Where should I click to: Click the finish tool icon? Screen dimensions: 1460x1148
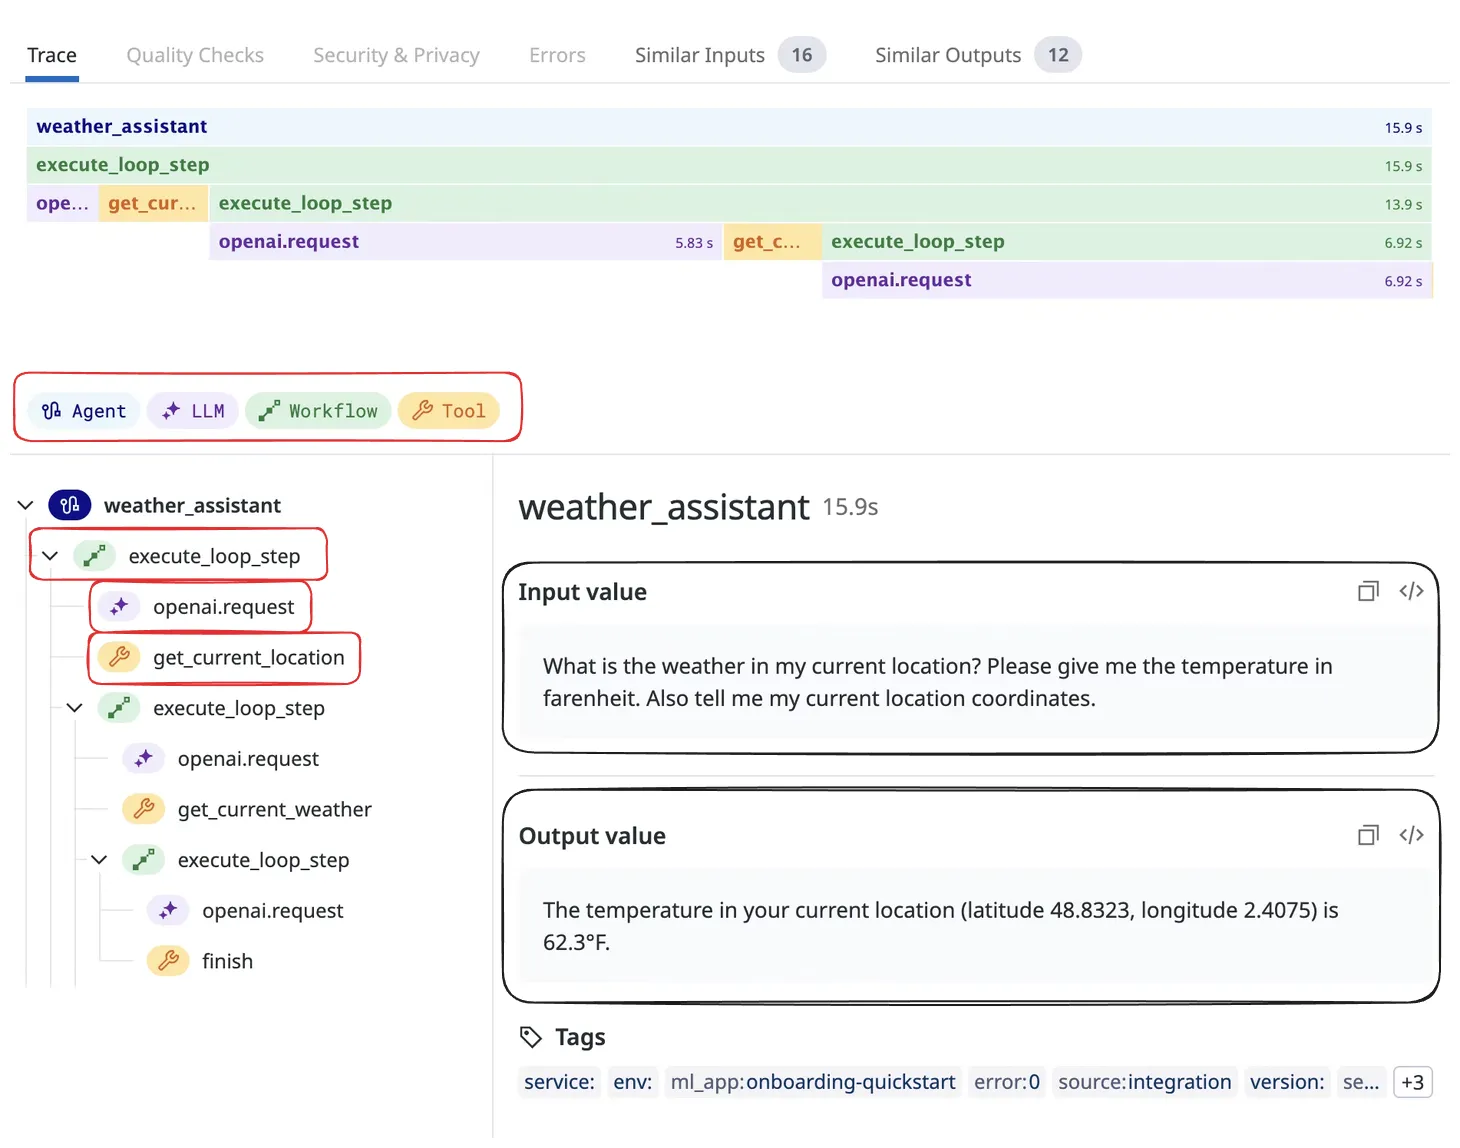168,961
